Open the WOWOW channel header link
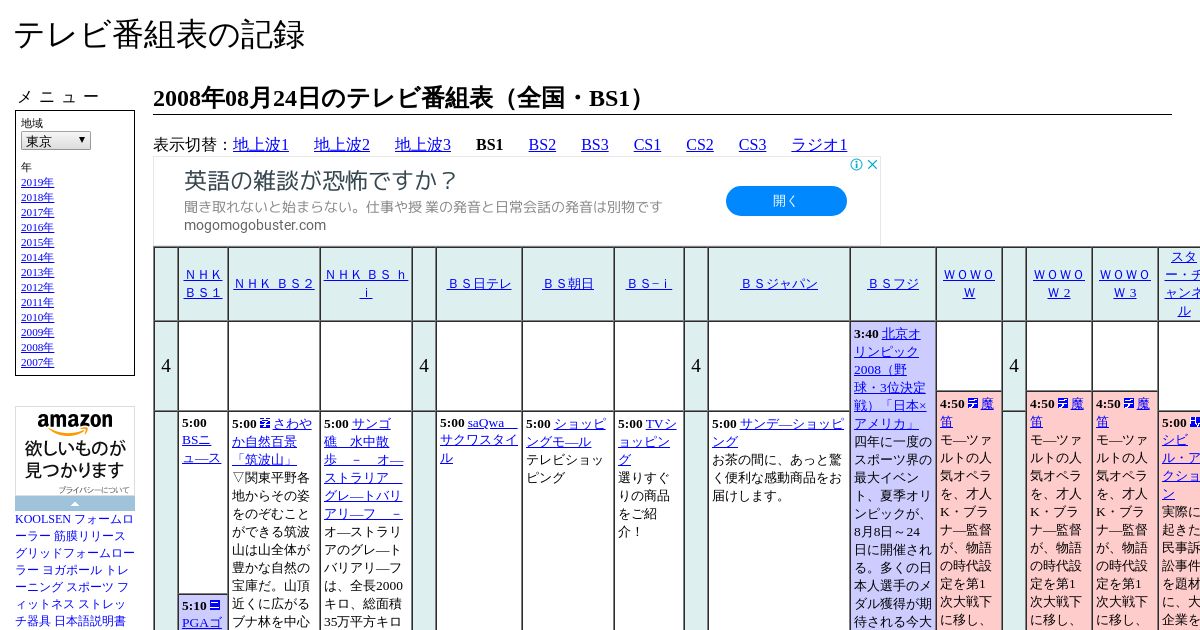1200x630 pixels. (969, 284)
